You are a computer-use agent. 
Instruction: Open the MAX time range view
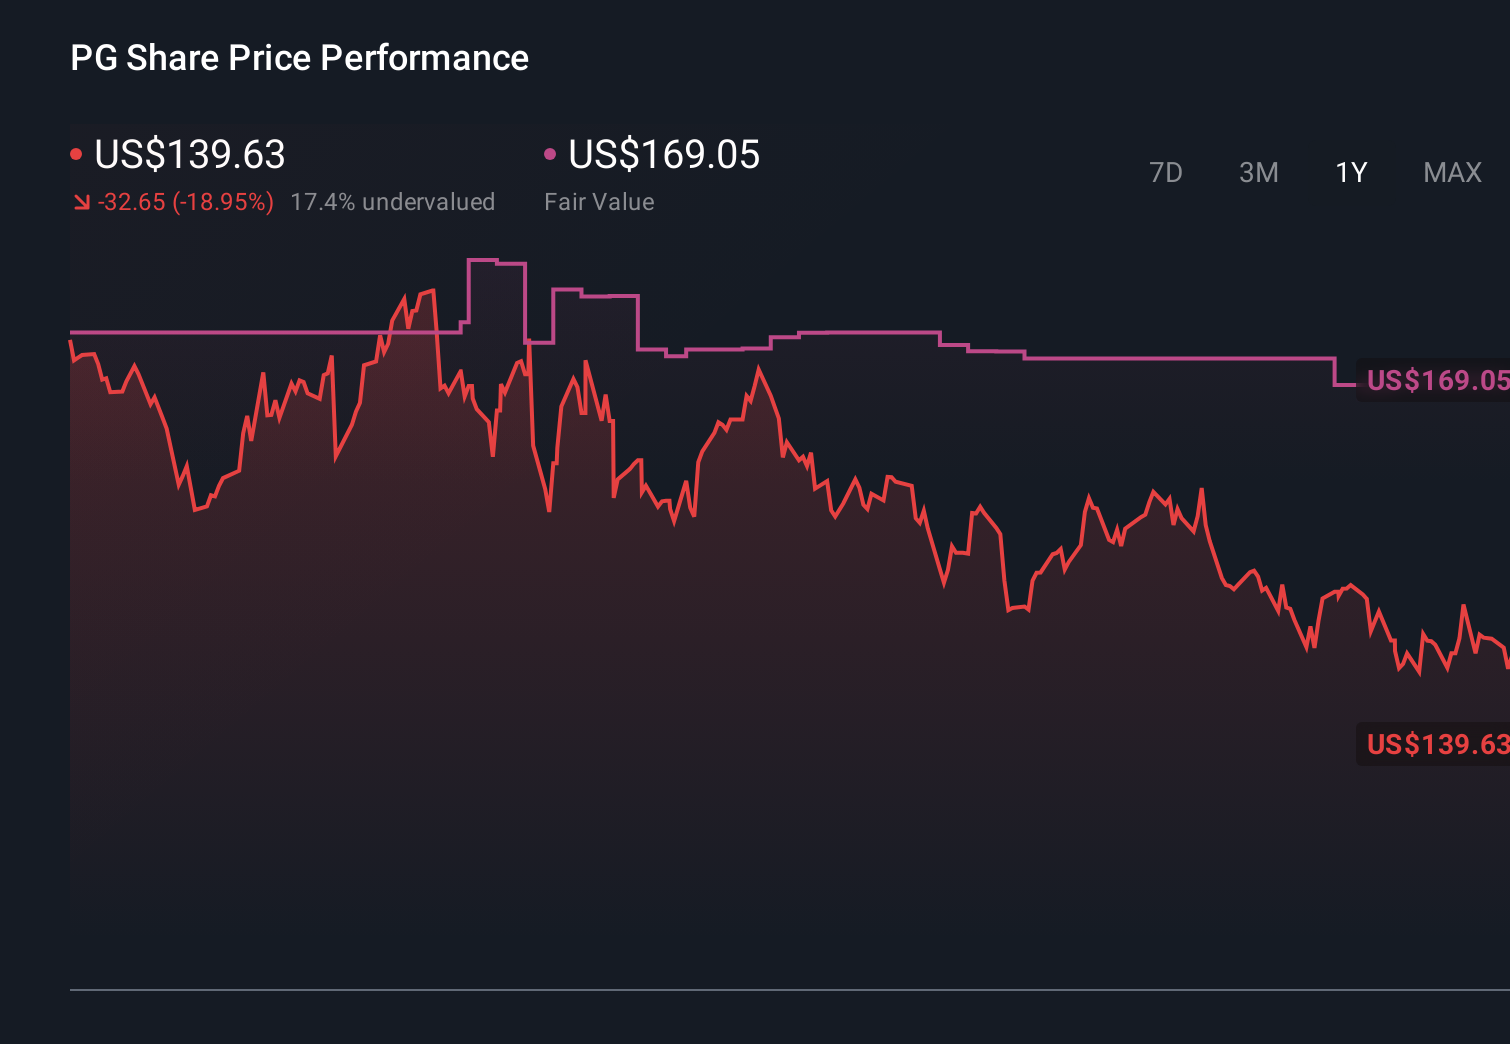click(1451, 172)
